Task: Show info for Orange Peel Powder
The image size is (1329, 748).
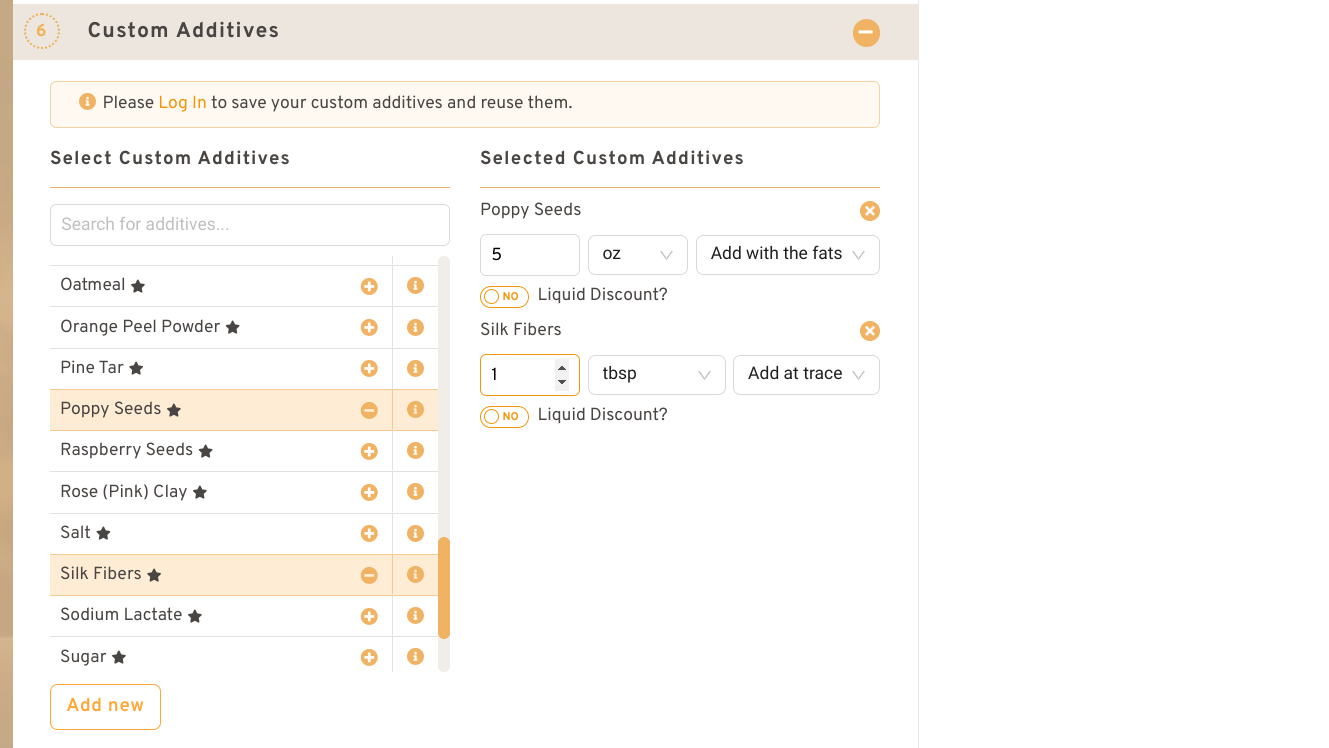Action: [416, 327]
